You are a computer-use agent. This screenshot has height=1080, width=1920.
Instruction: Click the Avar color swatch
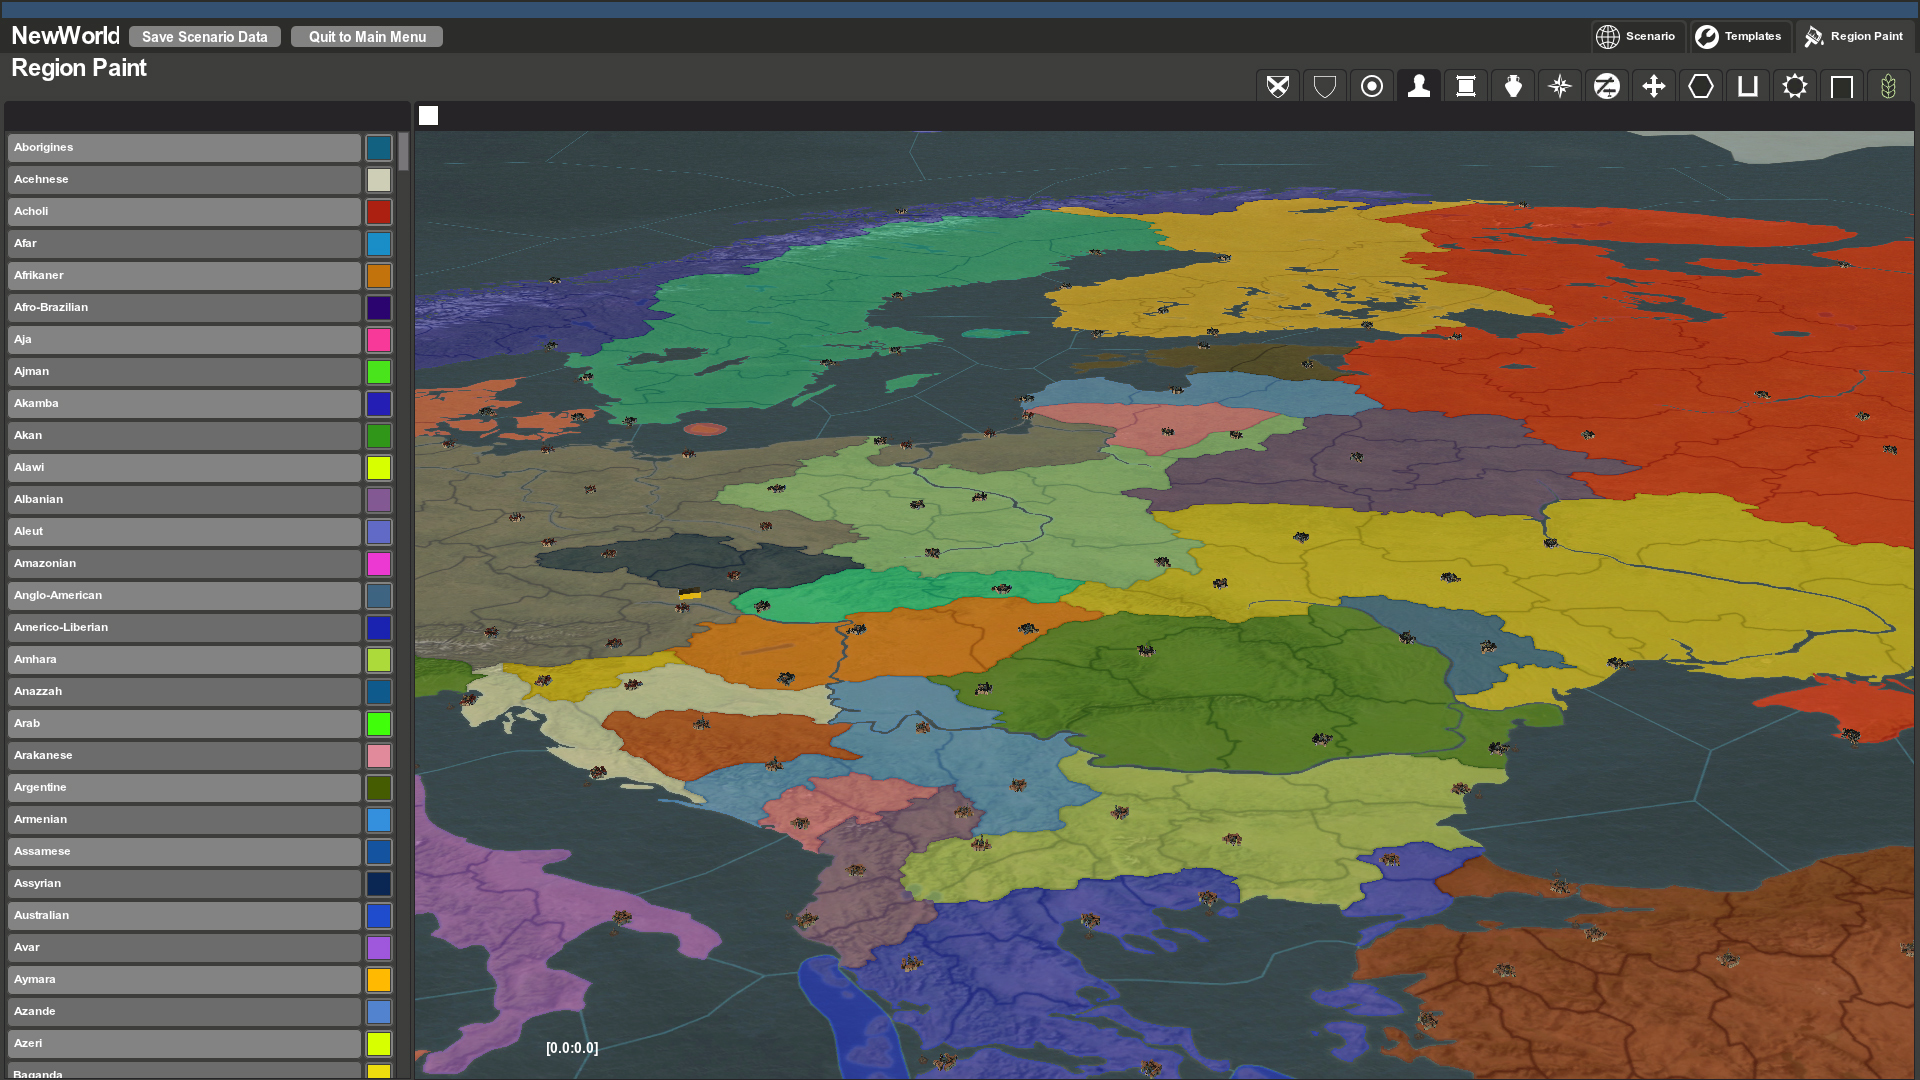379,948
